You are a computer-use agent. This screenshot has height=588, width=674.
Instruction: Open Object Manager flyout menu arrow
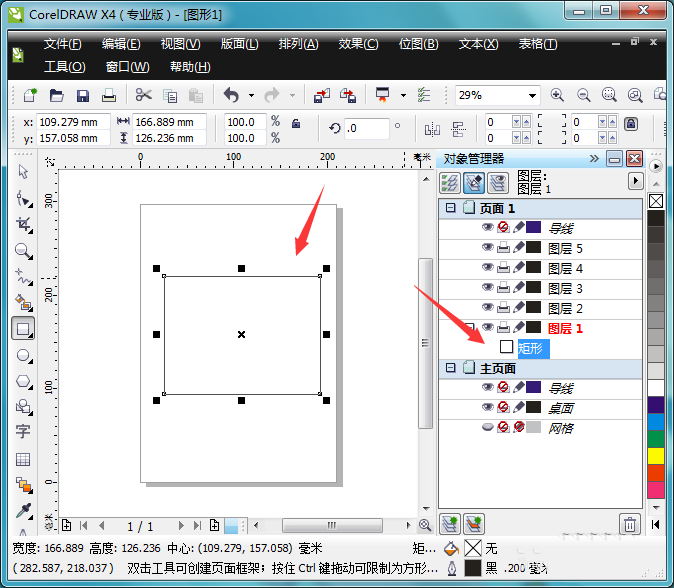tap(636, 181)
